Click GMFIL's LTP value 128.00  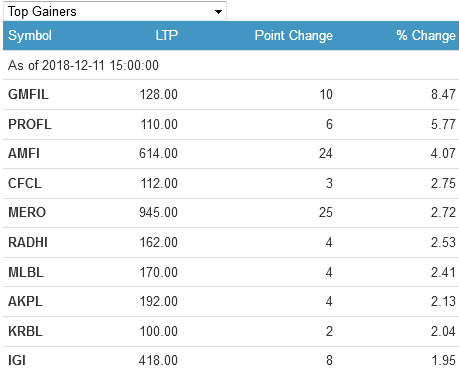(x=158, y=94)
